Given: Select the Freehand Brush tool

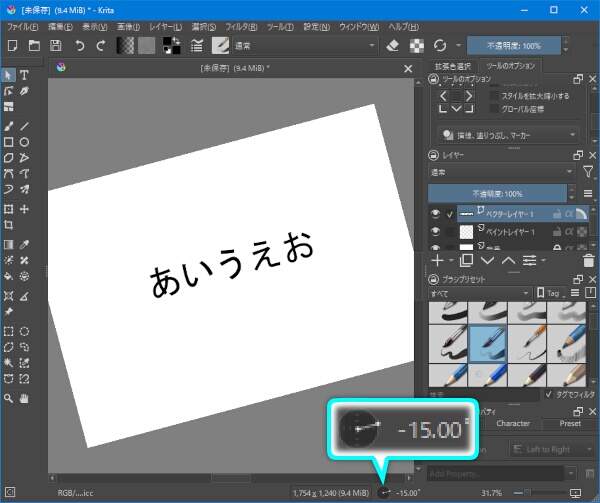Looking at the screenshot, I should click(x=9, y=126).
